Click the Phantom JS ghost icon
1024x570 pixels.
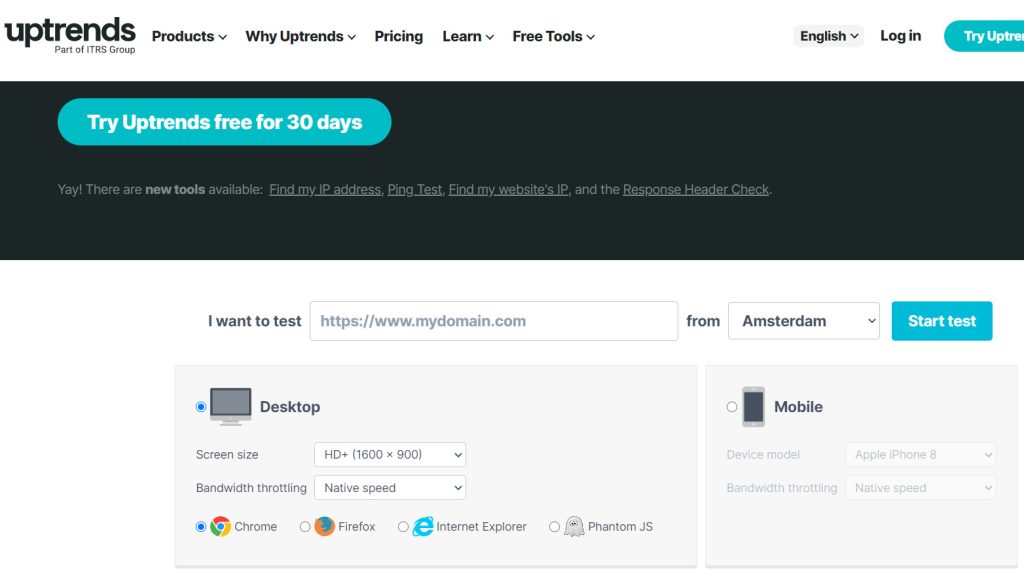coord(574,526)
